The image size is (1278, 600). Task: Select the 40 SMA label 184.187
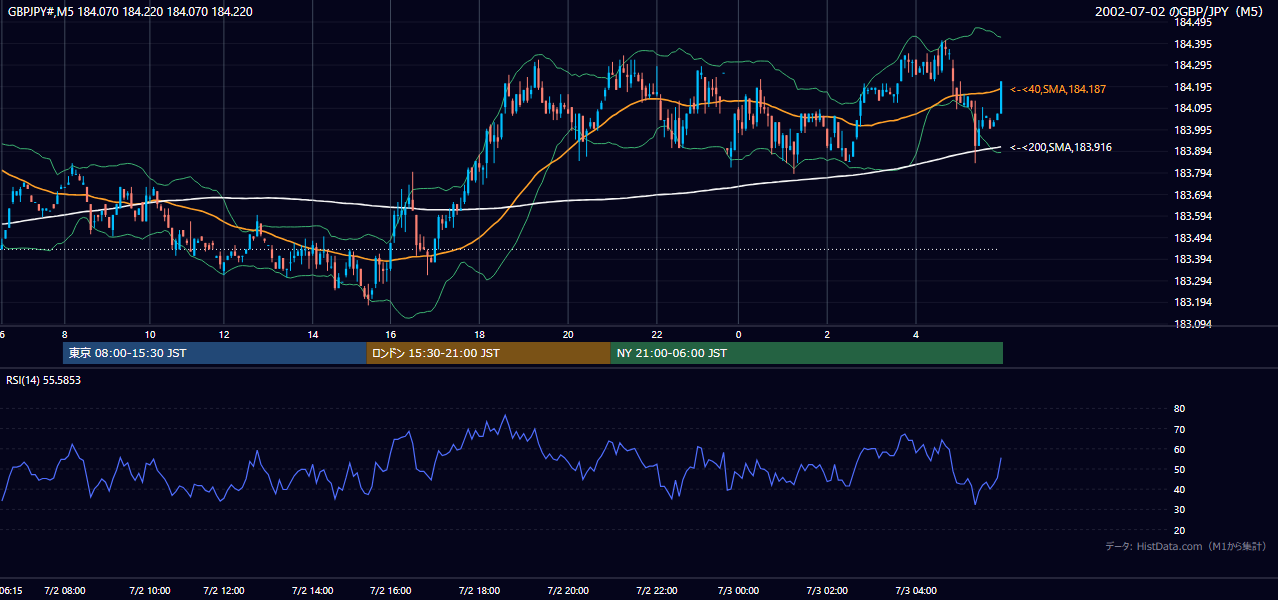point(1058,89)
